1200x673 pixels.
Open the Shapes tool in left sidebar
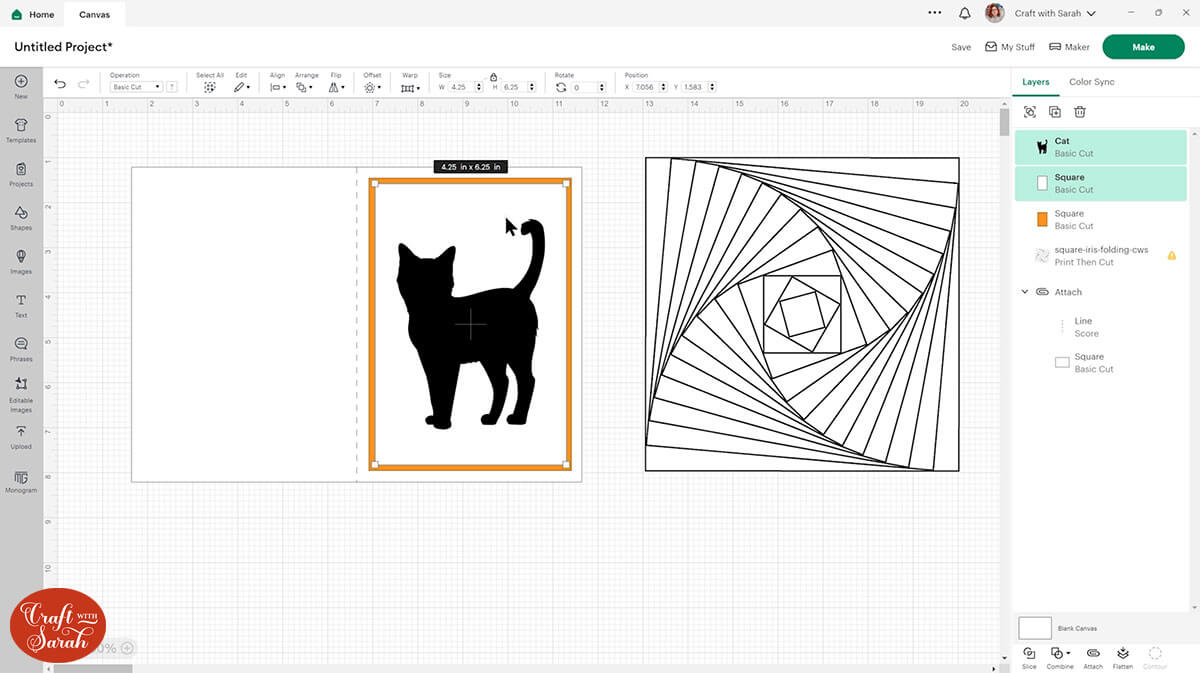(21, 216)
